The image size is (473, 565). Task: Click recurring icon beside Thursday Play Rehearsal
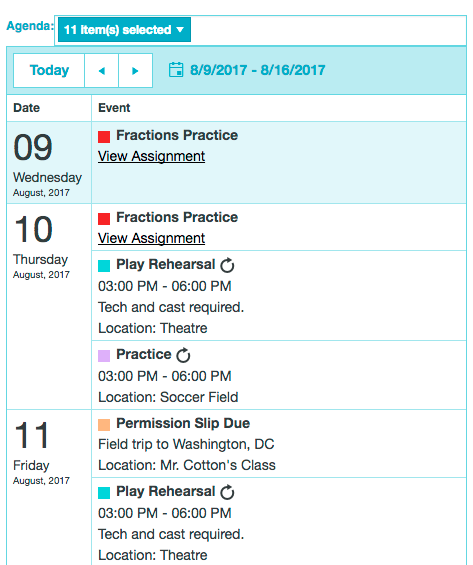(227, 265)
